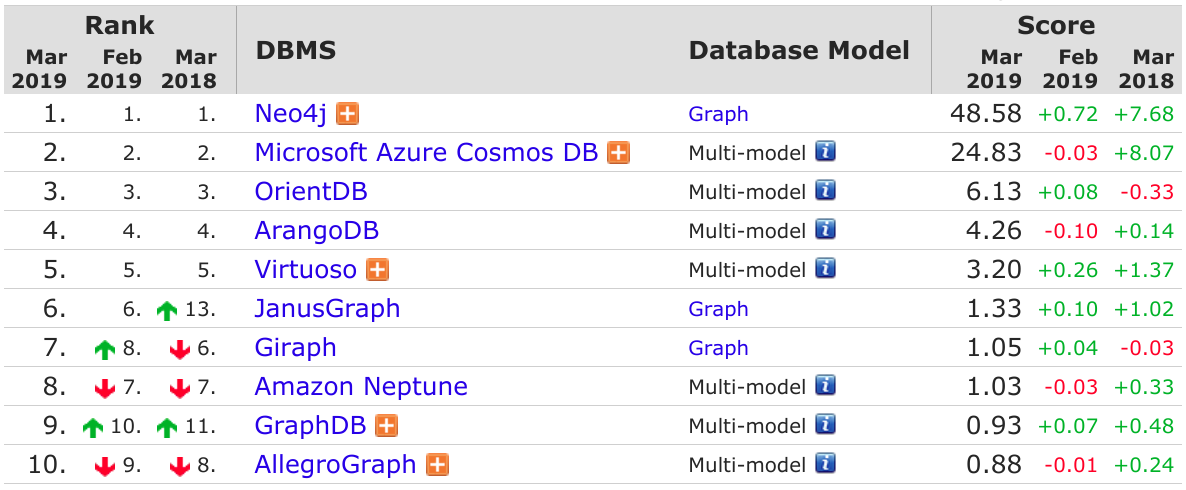Click the green up arrow before Giraph's rank 8
1186x490 pixels.
pos(104,349)
